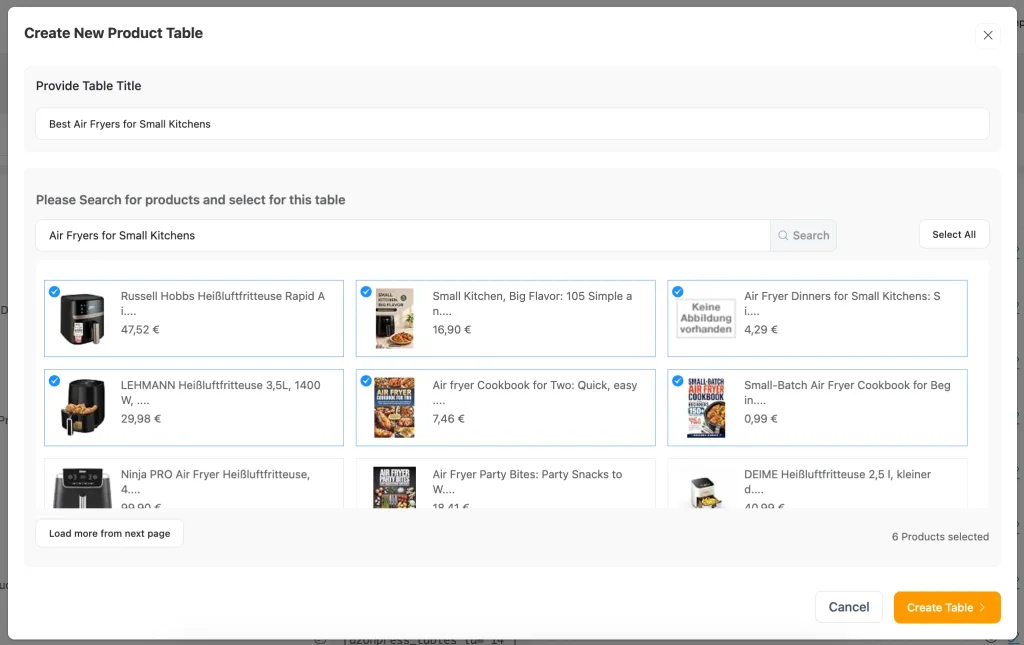Click the search magnifier icon
This screenshot has width=1024, height=645.
tap(783, 236)
